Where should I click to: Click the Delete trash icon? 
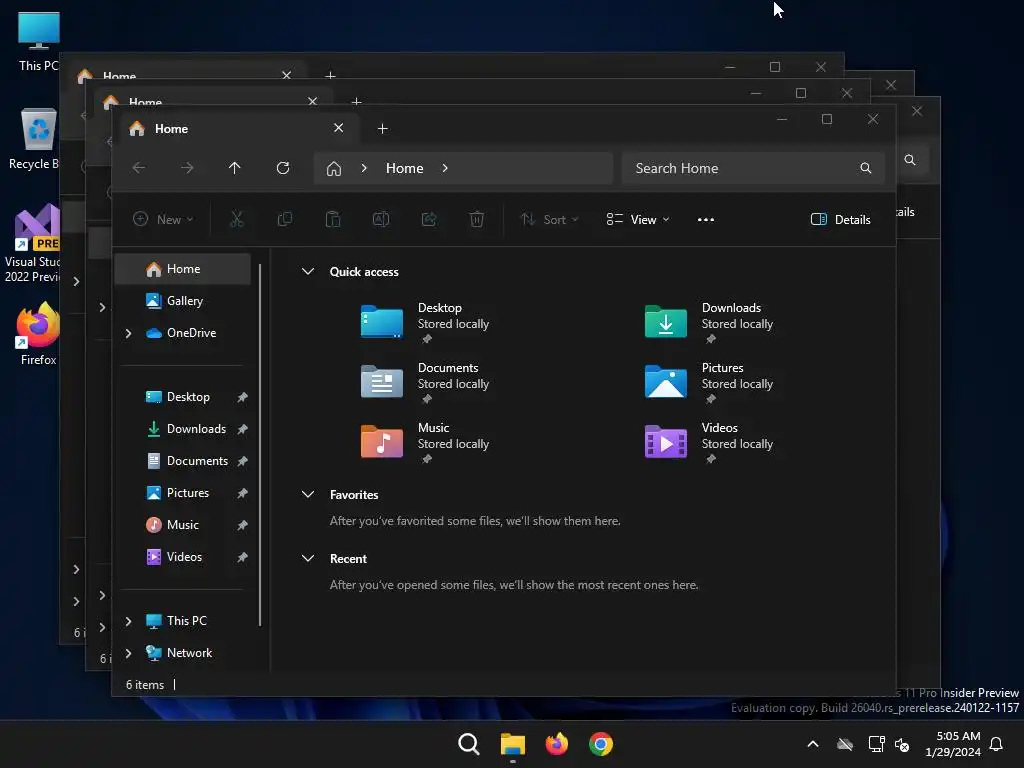click(477, 219)
